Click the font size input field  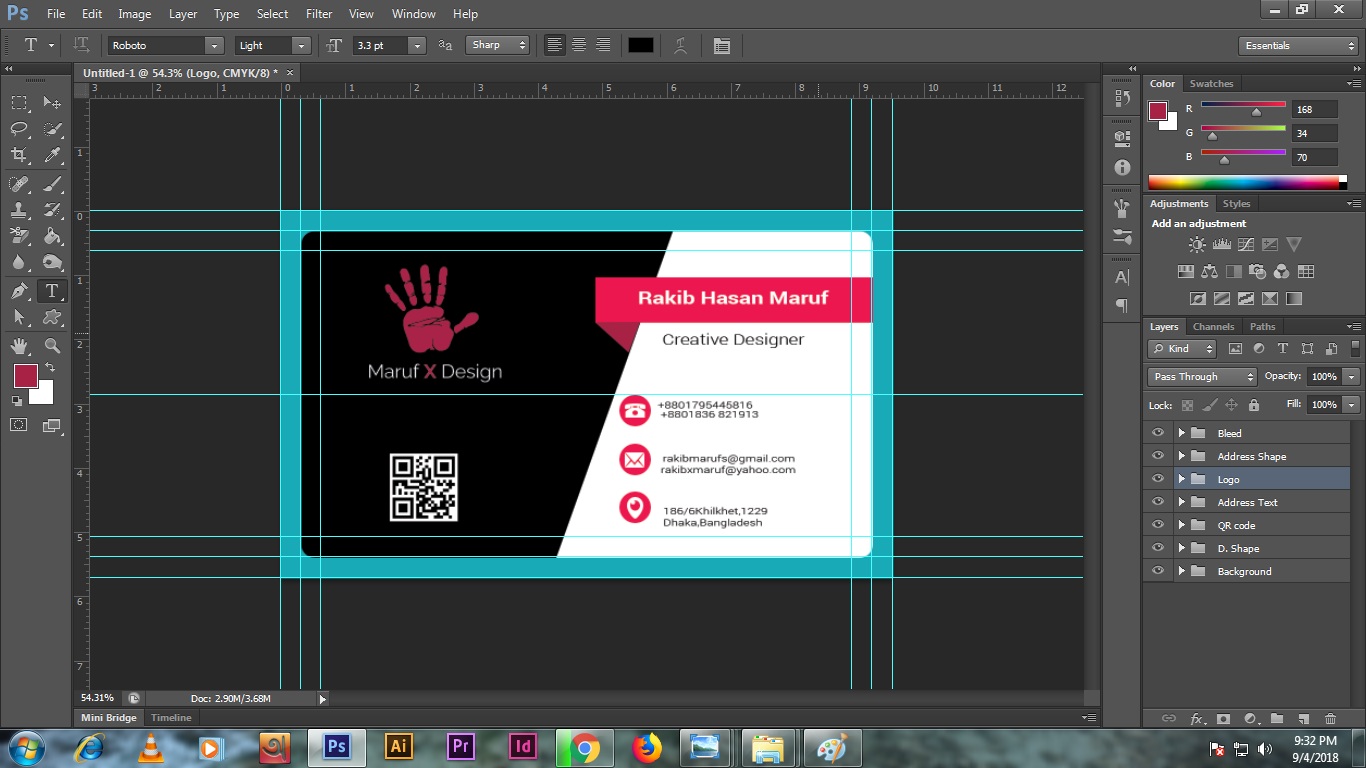pyautogui.click(x=380, y=45)
